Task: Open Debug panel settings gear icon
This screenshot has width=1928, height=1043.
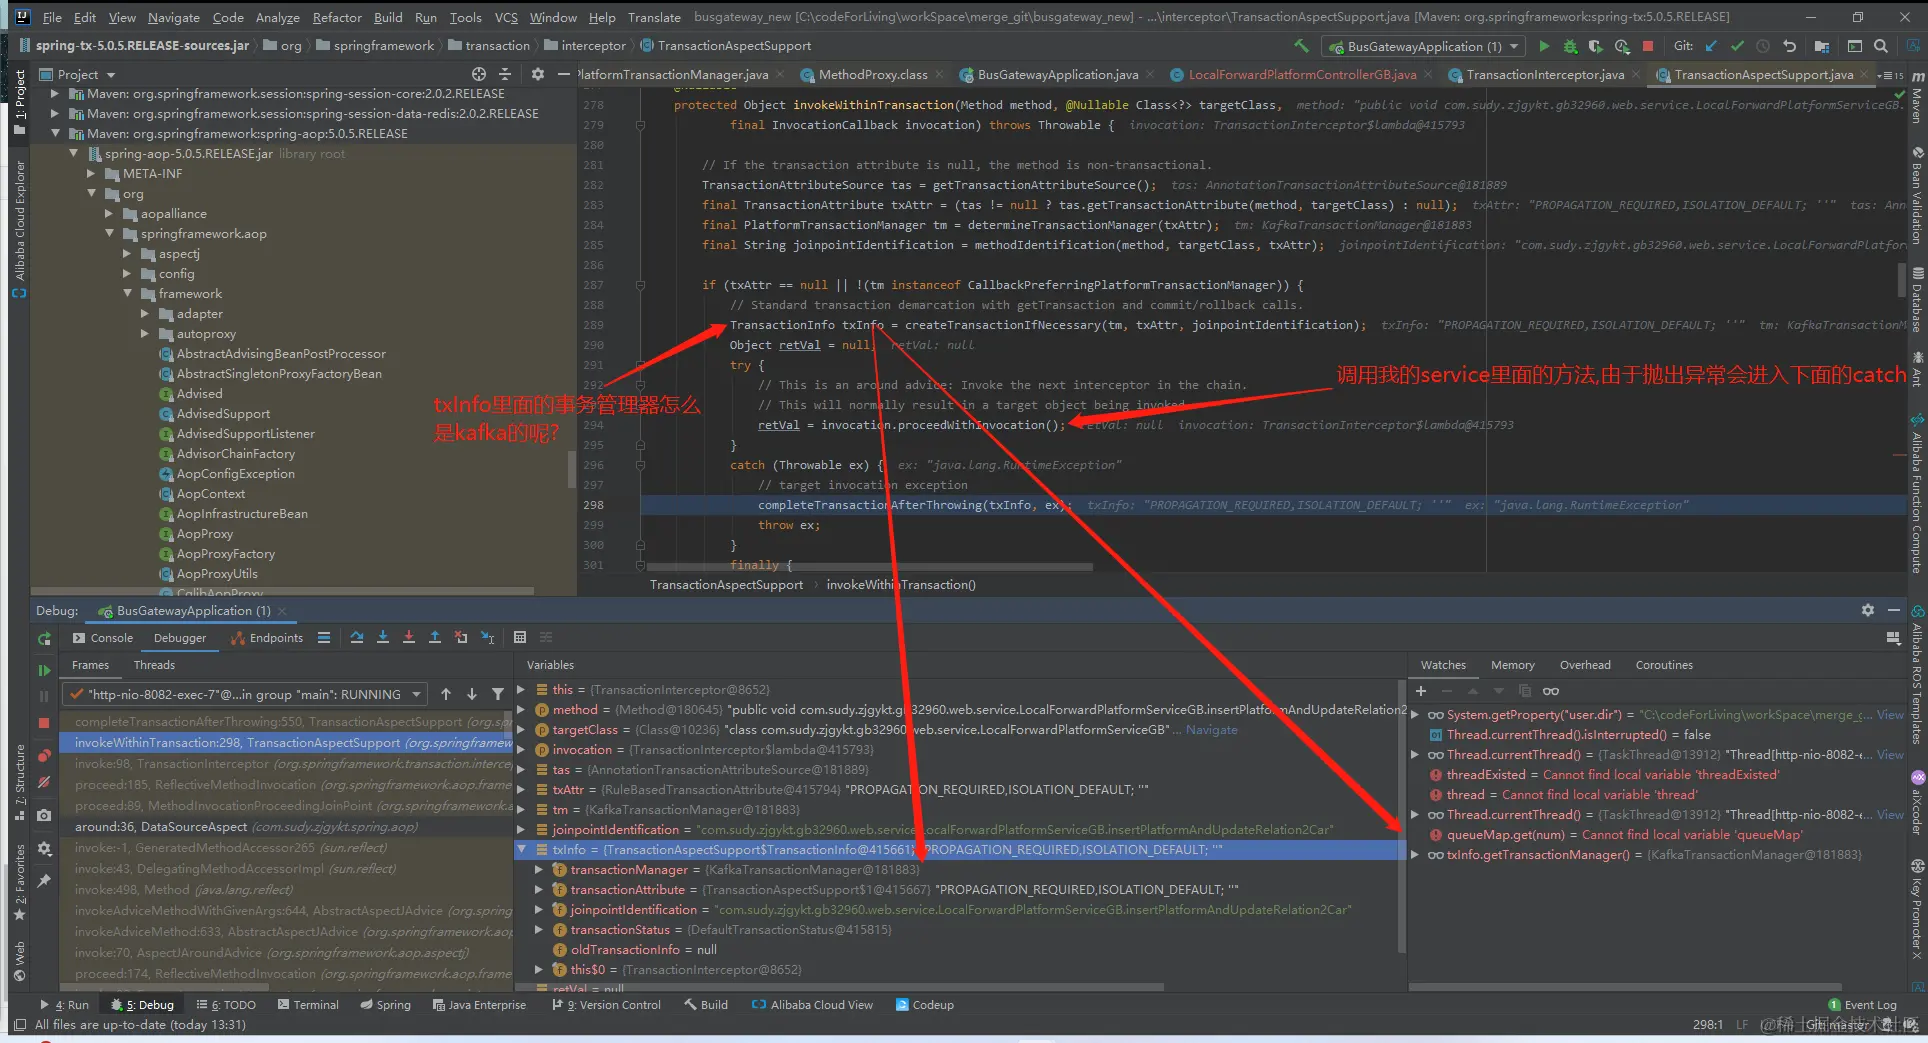Action: [x=1867, y=610]
